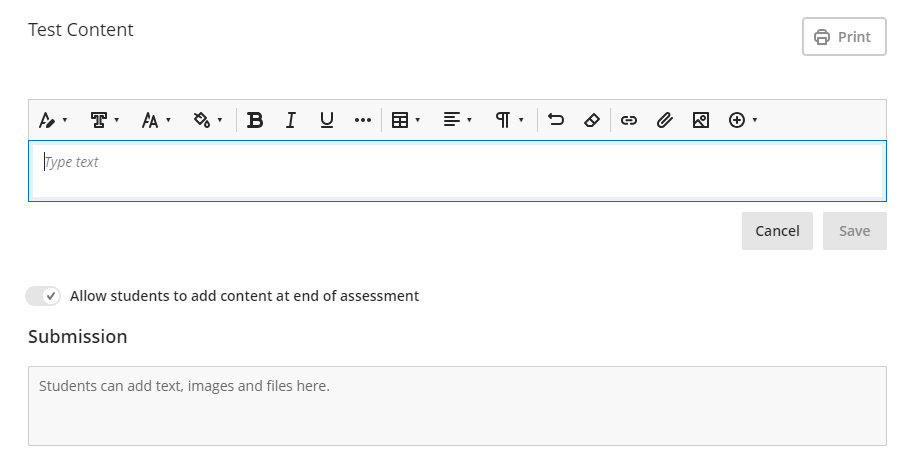This screenshot has width=905, height=467.
Task: Insert an image into the editor
Action: 700,120
